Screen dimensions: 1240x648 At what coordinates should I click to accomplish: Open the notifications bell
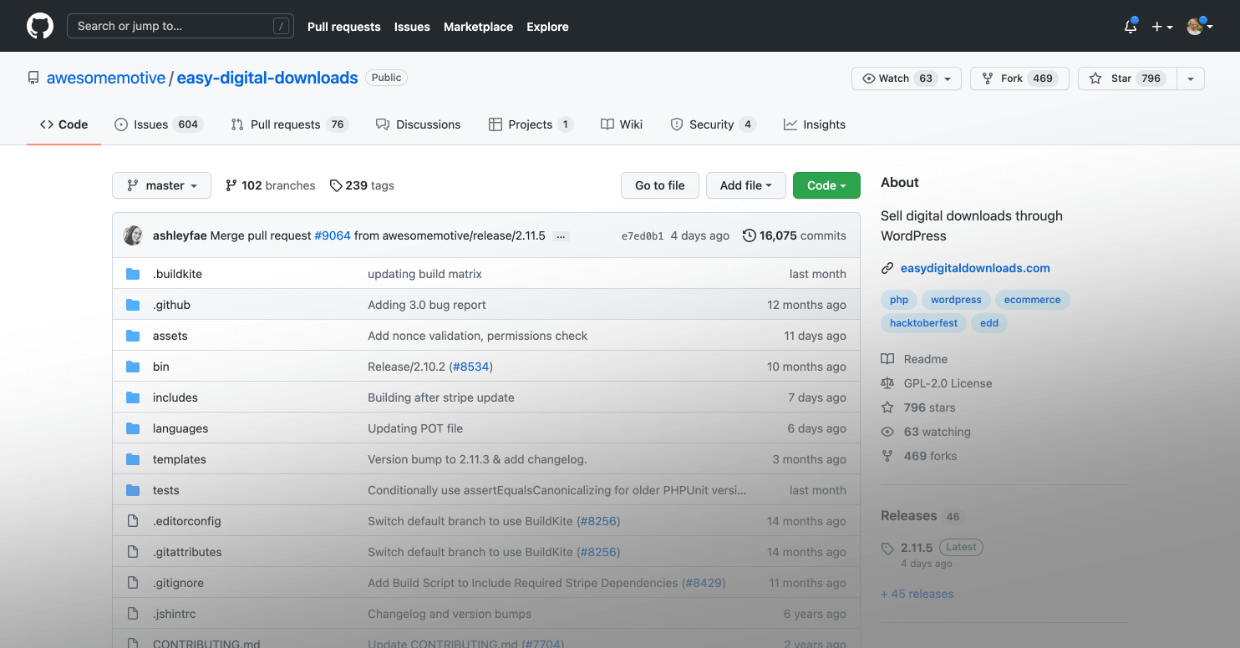point(1131,27)
